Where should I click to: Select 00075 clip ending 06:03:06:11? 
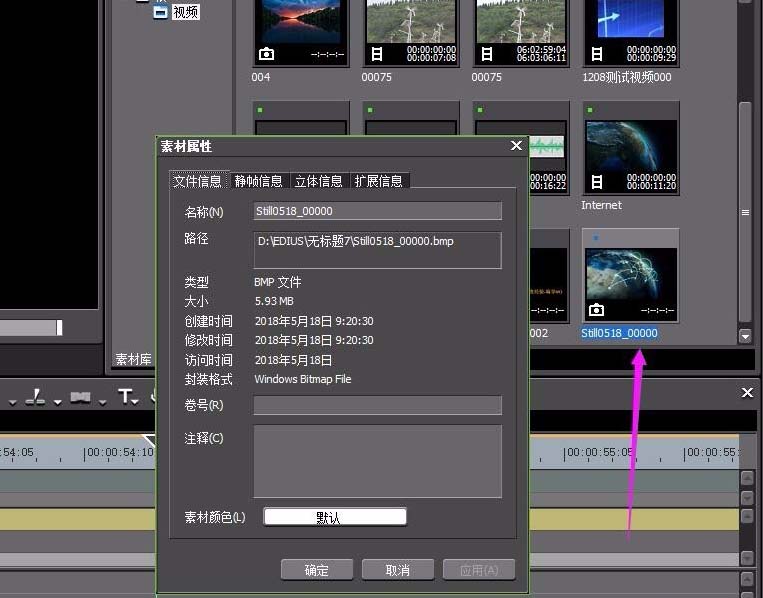(521, 32)
